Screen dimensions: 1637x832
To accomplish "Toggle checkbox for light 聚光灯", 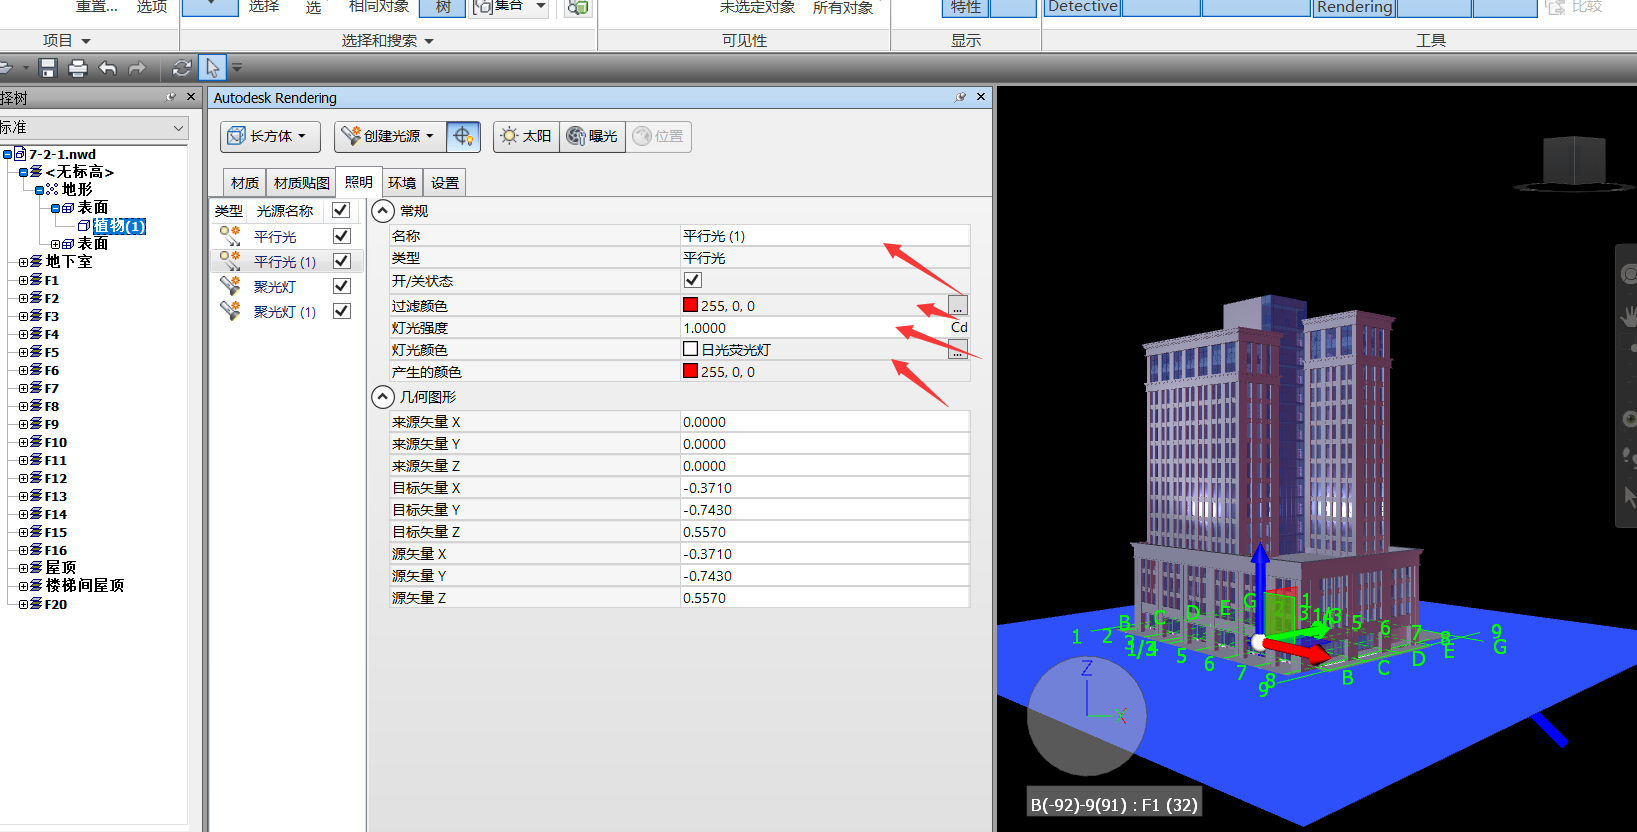I will pyautogui.click(x=342, y=286).
